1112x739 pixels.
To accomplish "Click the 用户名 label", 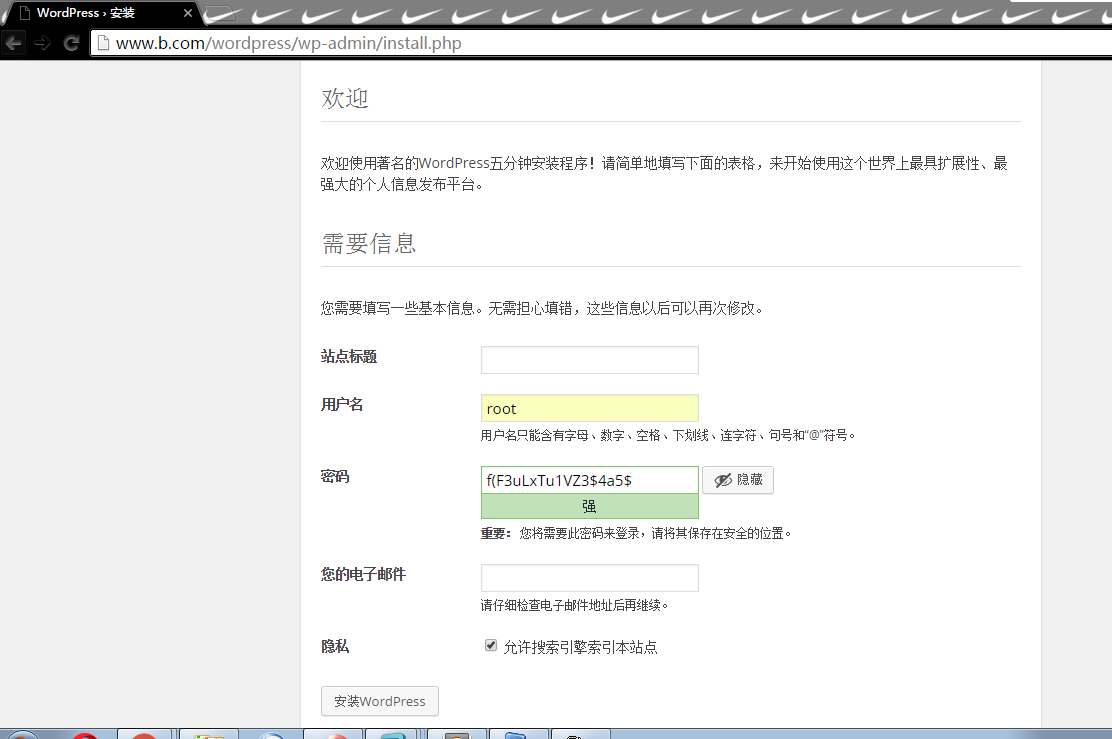I will pos(342,404).
